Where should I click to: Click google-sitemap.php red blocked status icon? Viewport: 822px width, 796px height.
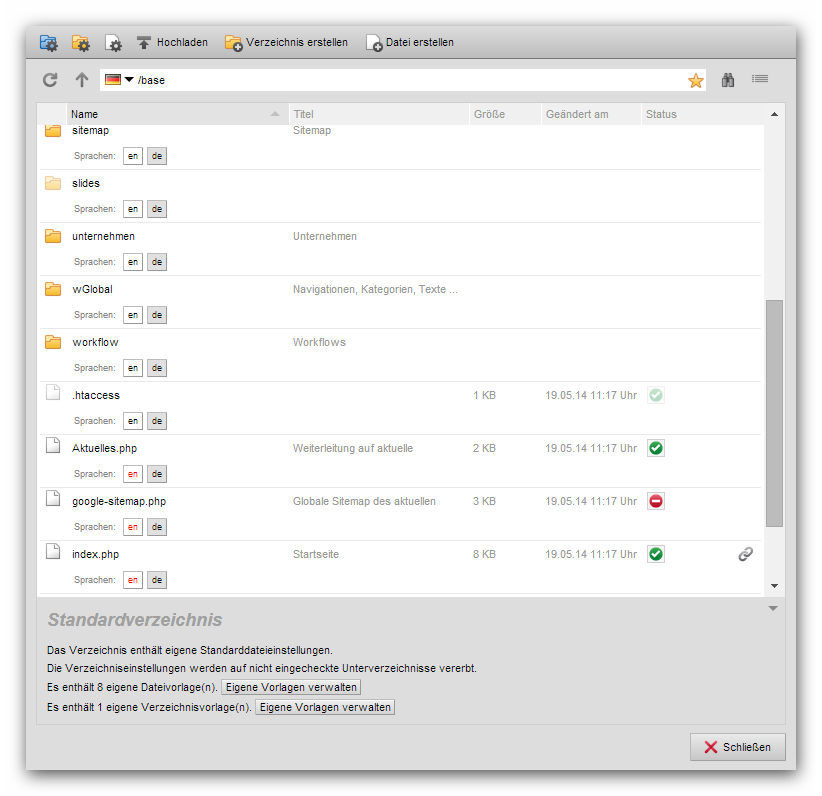coord(656,501)
